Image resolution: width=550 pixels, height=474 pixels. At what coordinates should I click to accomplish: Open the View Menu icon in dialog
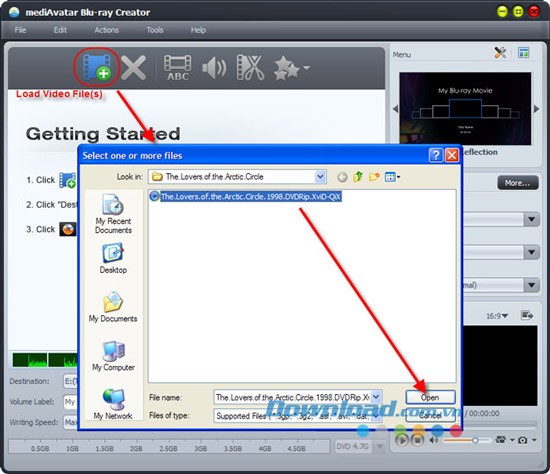tap(392, 177)
